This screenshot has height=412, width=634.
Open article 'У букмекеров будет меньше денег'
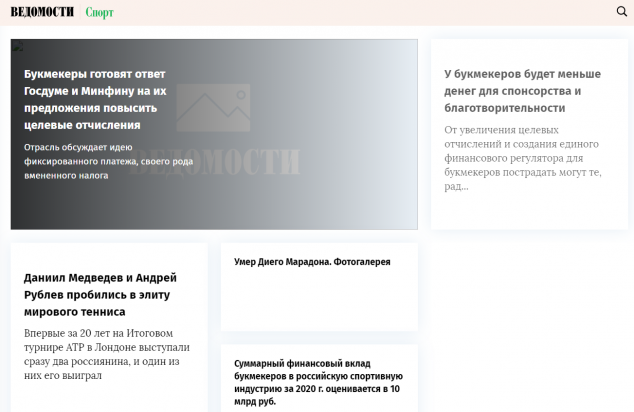point(522,91)
